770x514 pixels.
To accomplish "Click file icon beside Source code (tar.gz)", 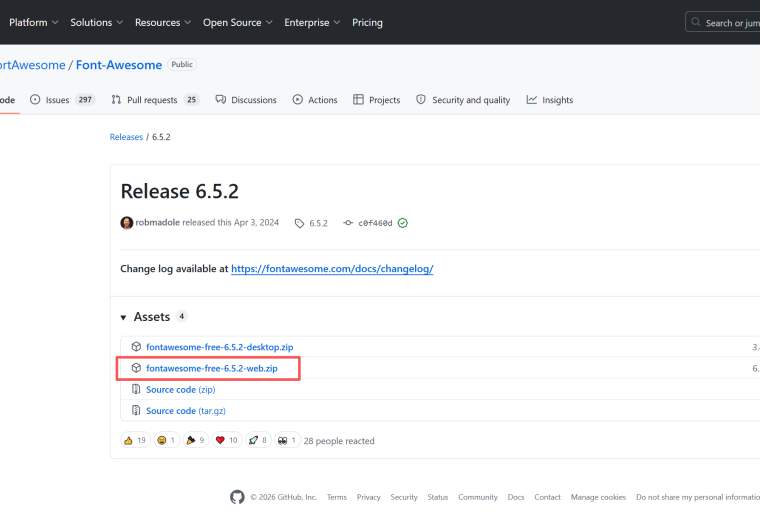I will (136, 410).
